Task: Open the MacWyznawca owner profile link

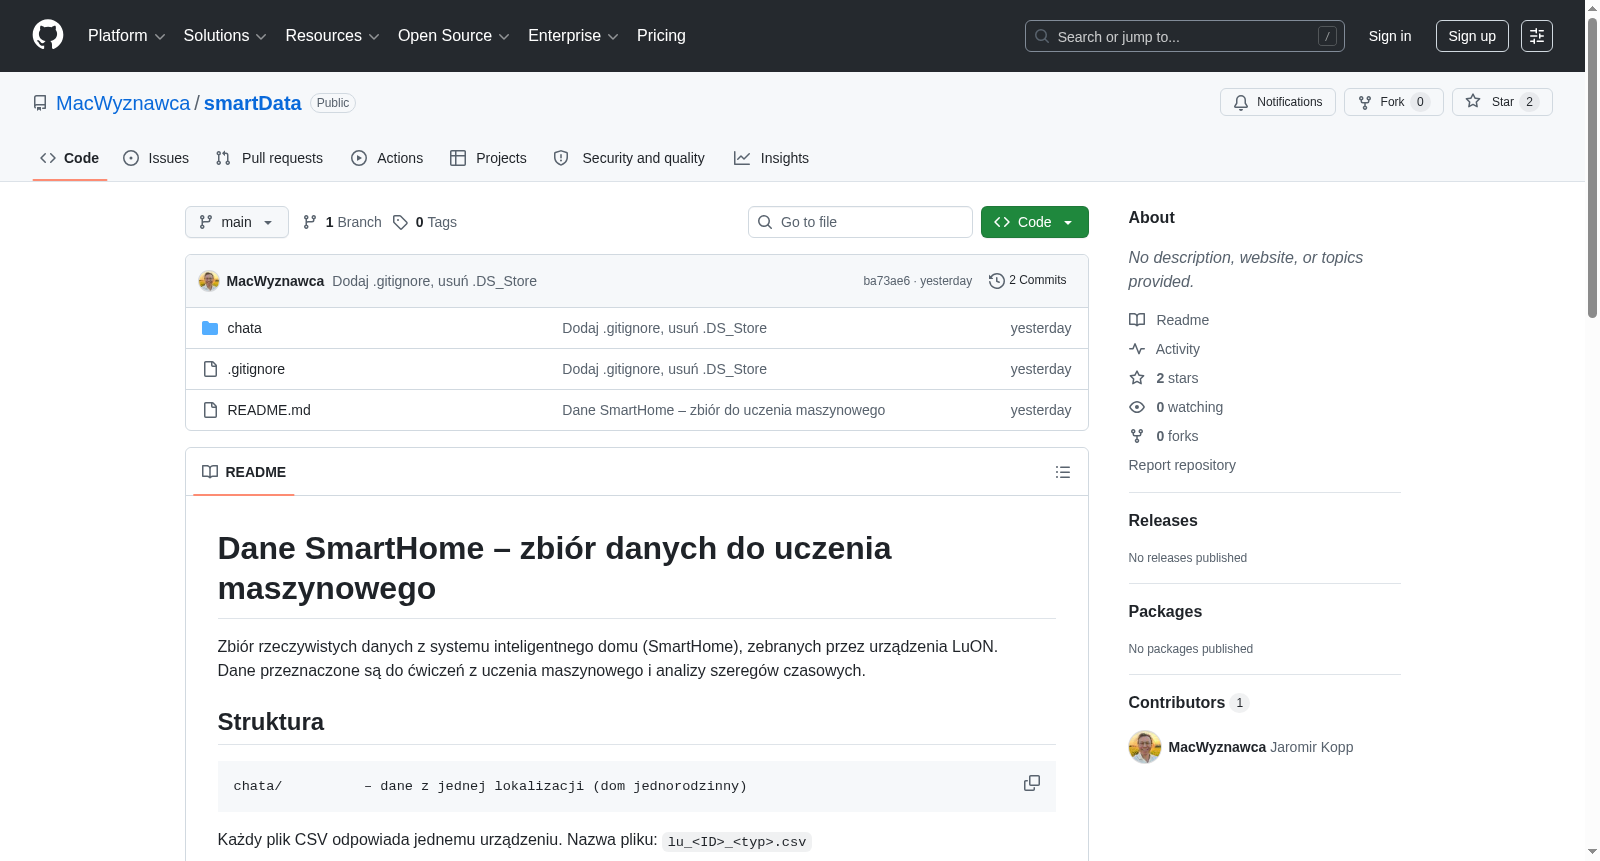Action: click(x=123, y=103)
